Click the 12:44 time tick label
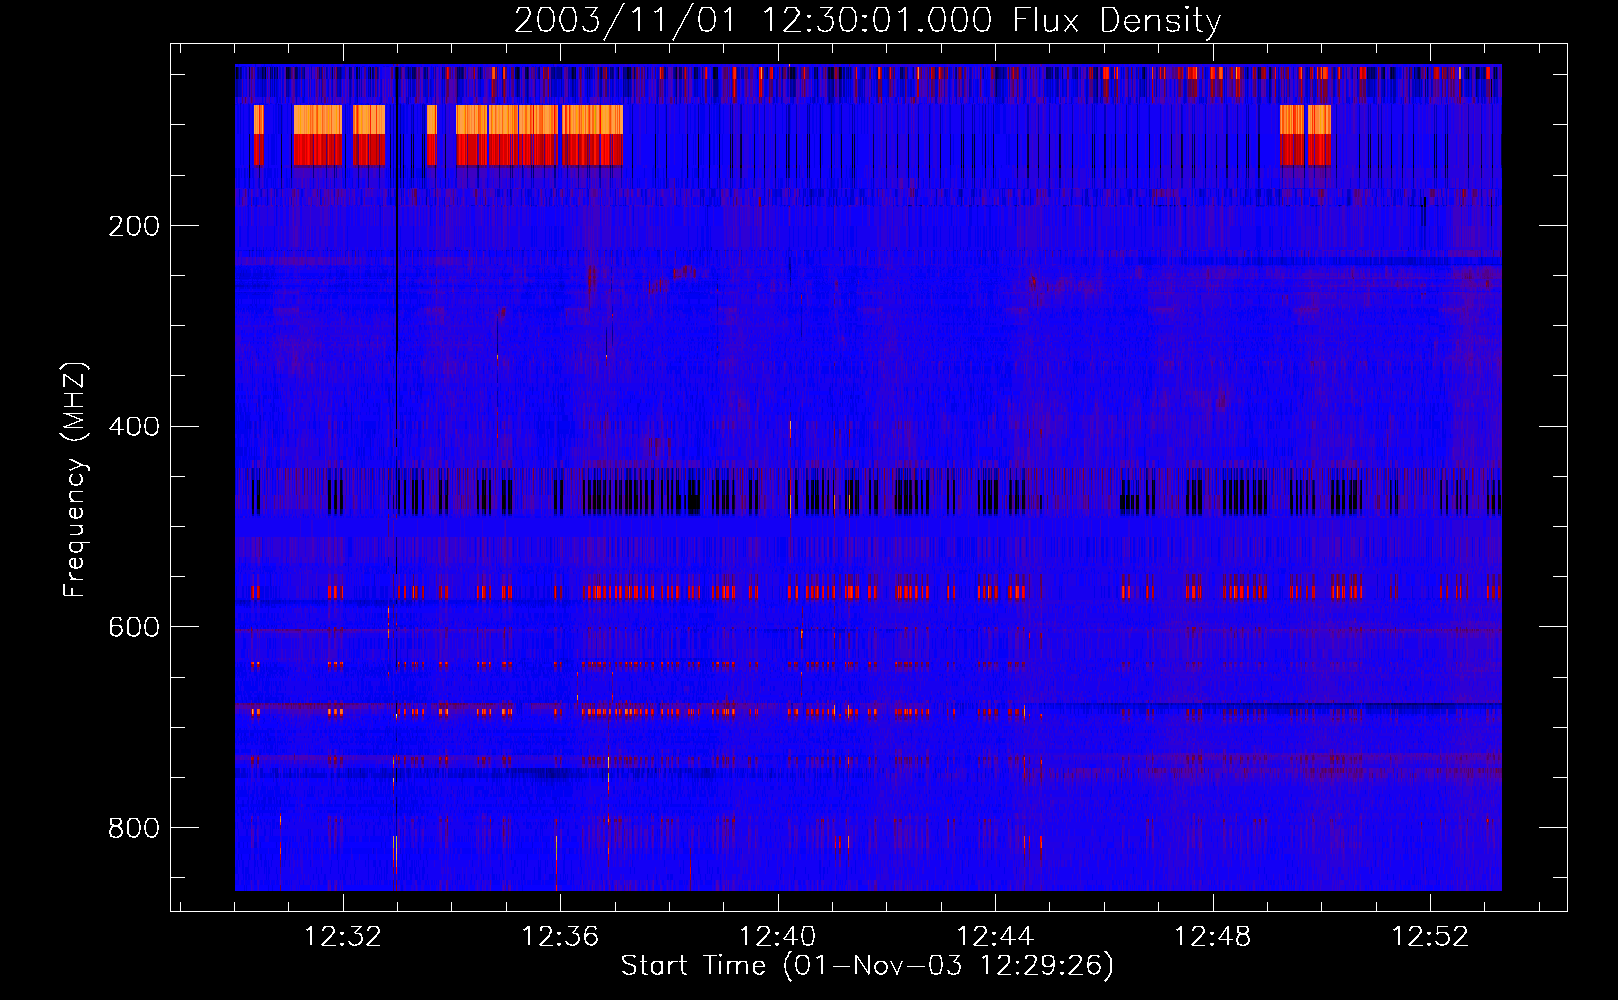The height and width of the screenshot is (1000, 1618). click(995, 937)
